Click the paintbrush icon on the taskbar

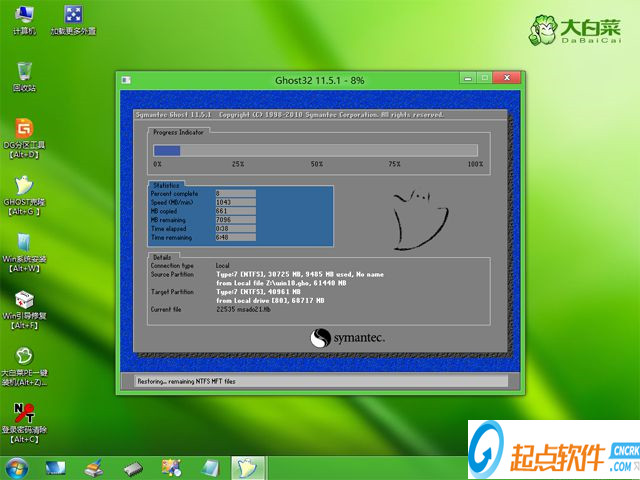point(94,467)
